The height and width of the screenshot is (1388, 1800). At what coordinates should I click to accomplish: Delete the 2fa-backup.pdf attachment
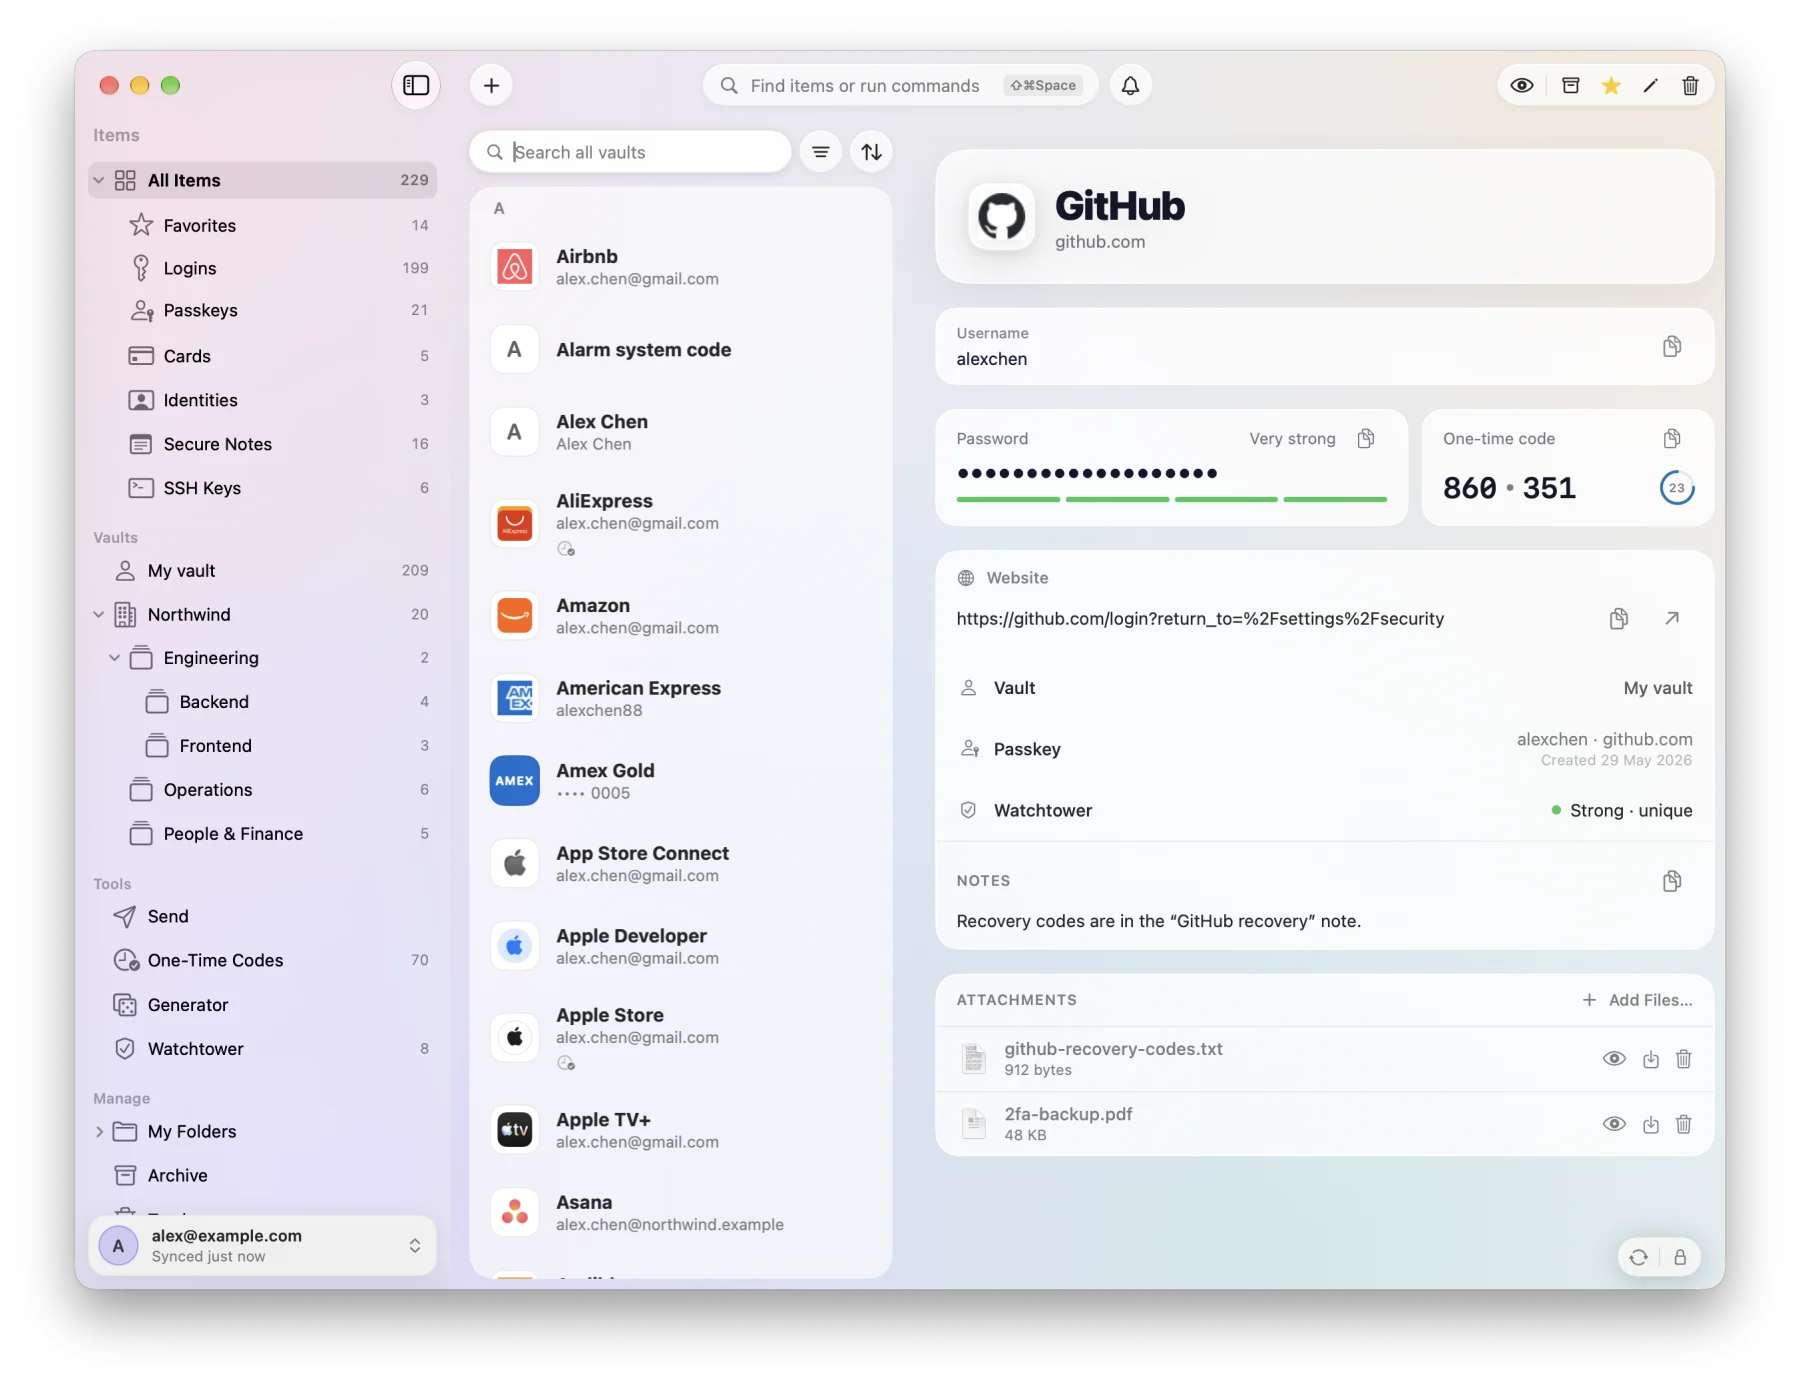[1684, 1124]
